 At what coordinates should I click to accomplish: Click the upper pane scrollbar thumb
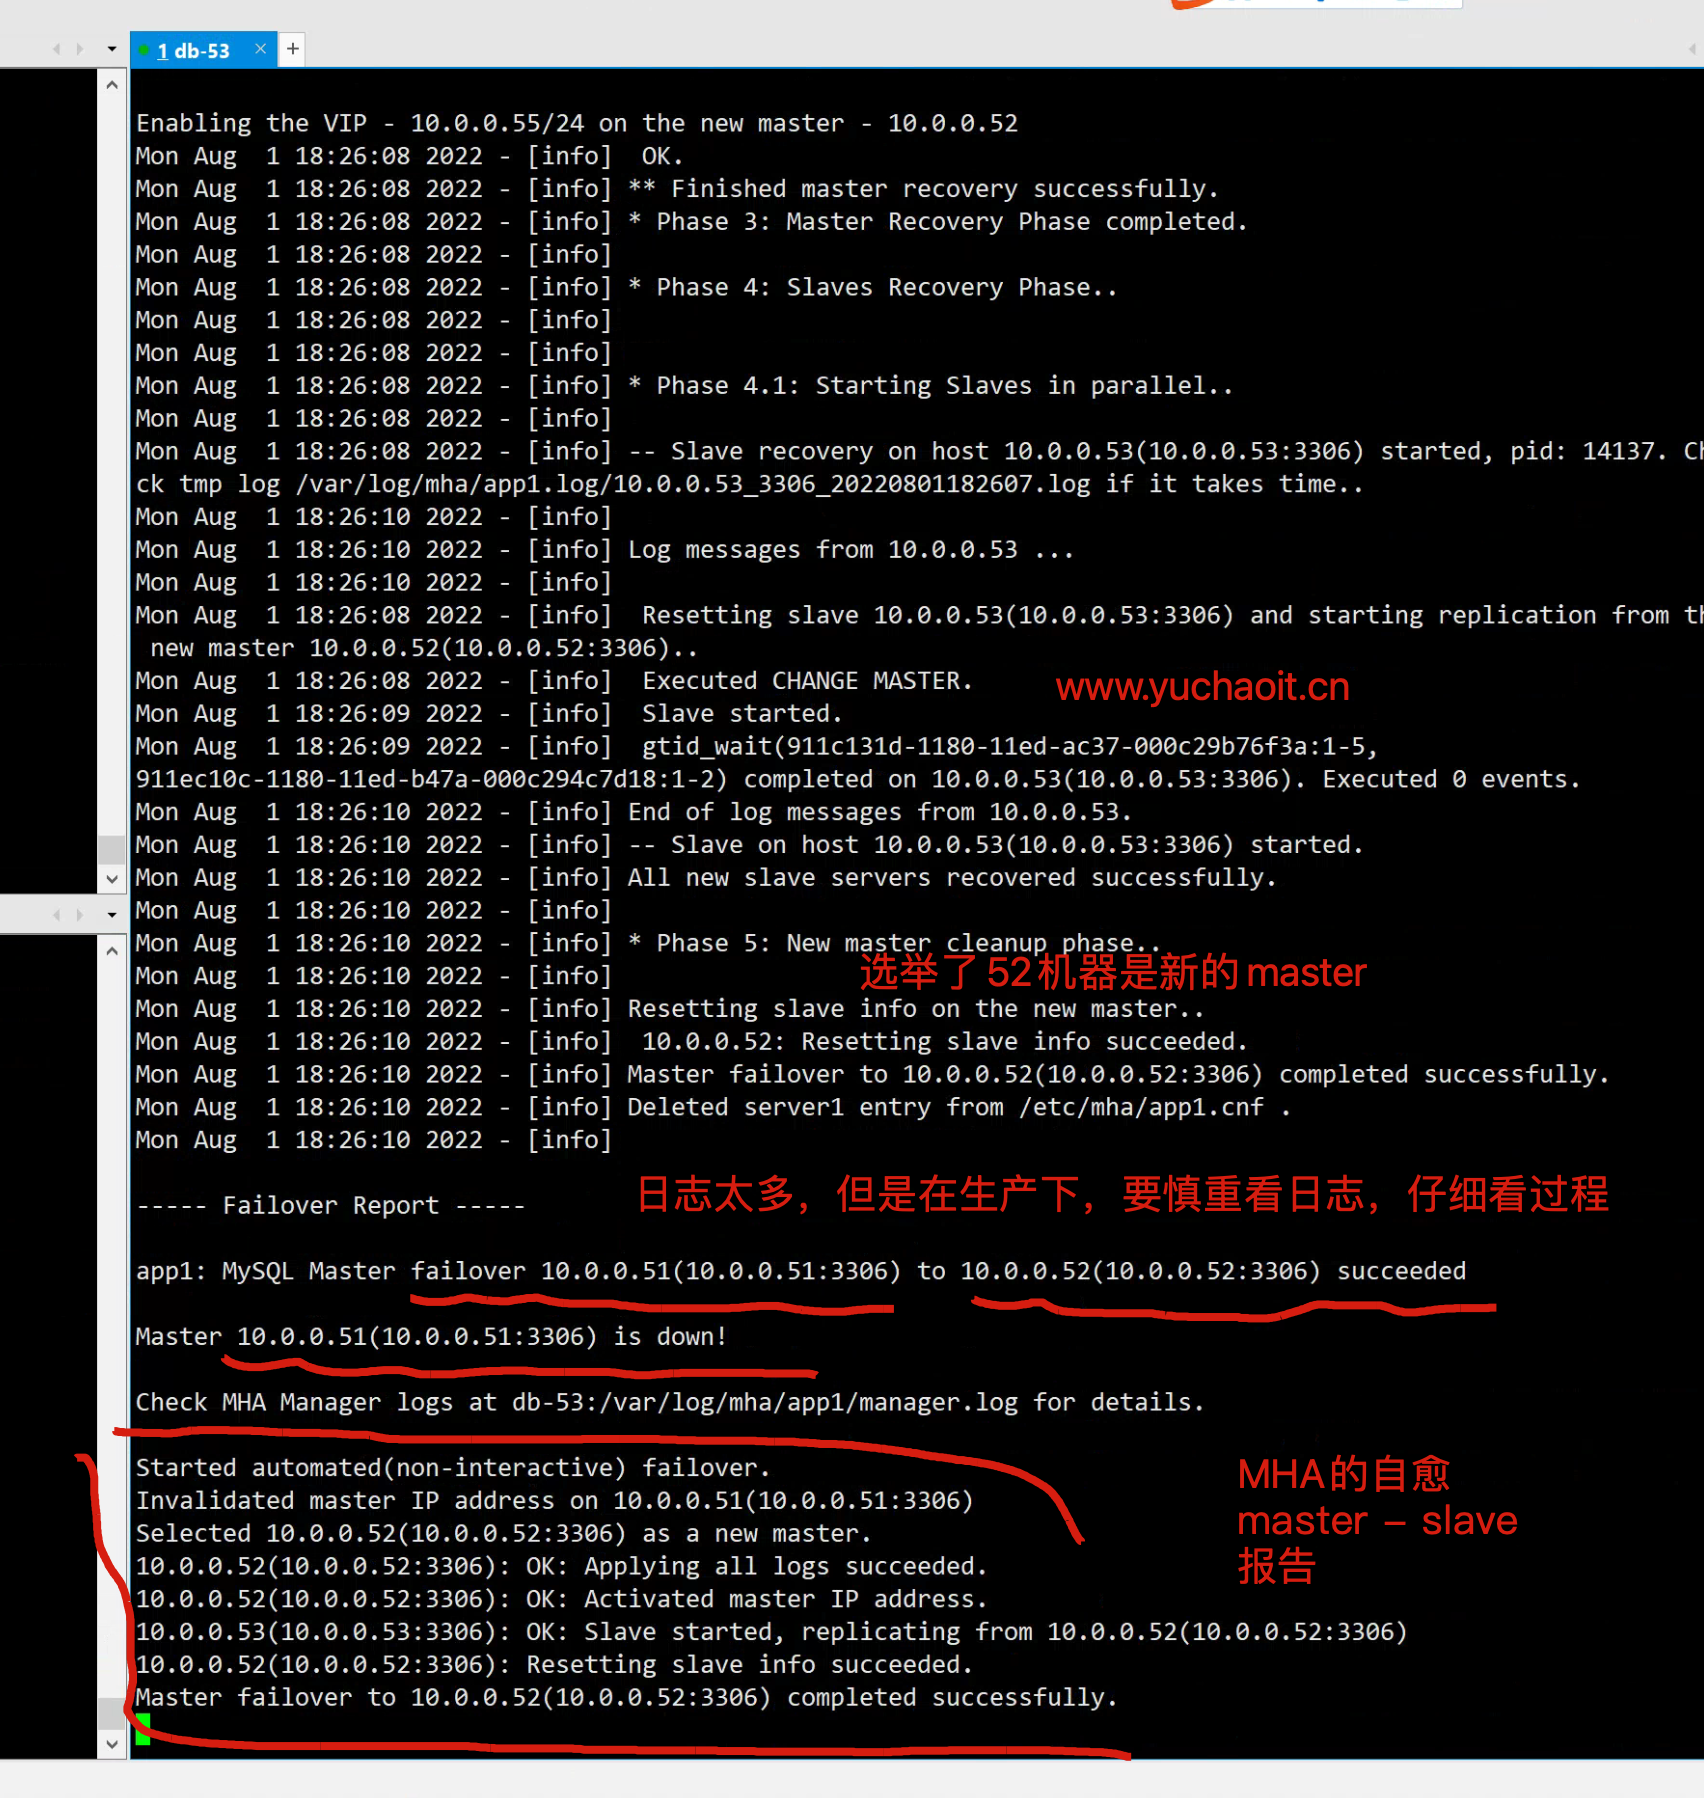point(112,849)
